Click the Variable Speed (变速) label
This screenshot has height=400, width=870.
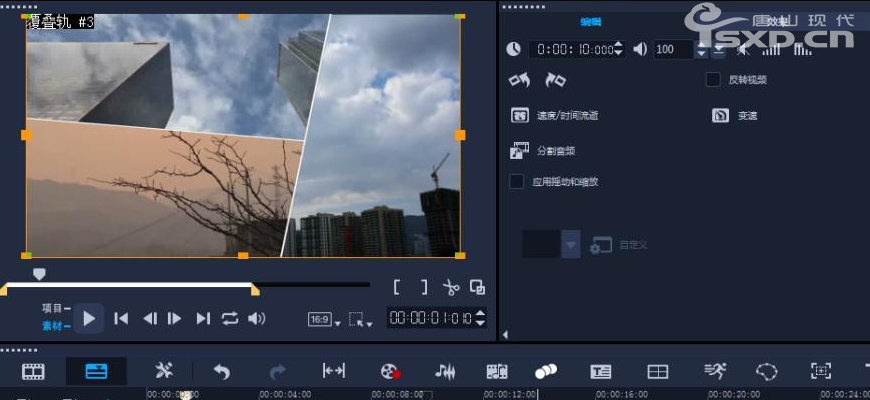[747, 116]
